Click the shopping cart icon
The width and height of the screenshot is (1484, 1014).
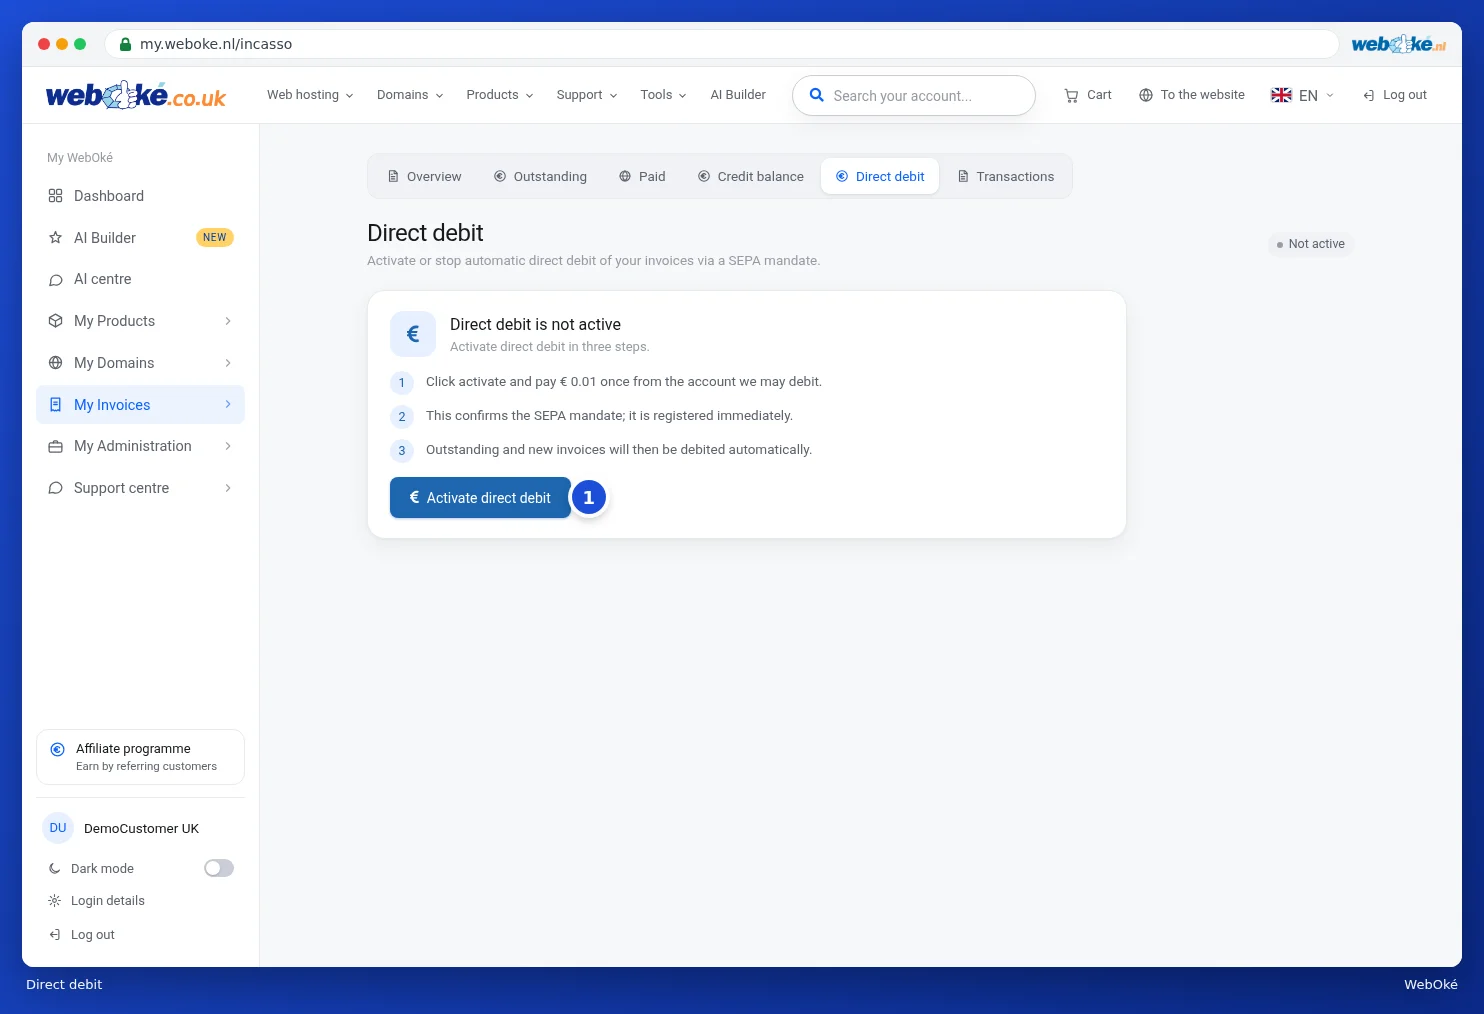(x=1071, y=95)
